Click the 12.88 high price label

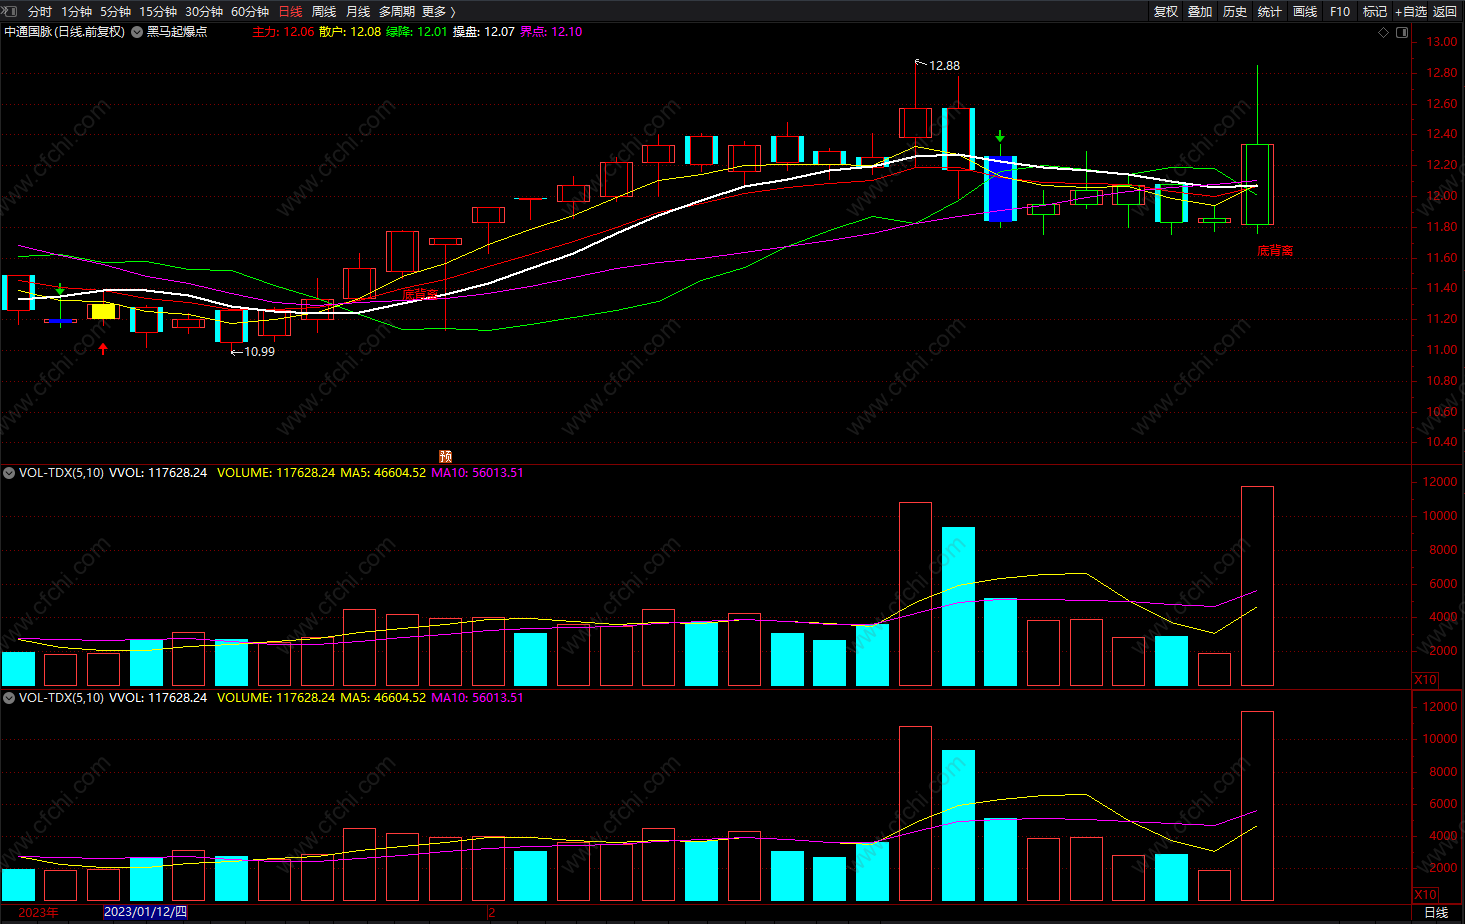click(944, 66)
